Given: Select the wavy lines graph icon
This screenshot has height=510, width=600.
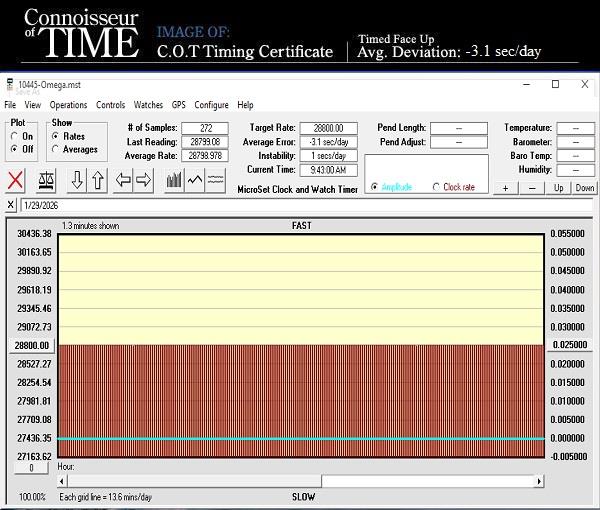Looking at the screenshot, I should 215,181.
